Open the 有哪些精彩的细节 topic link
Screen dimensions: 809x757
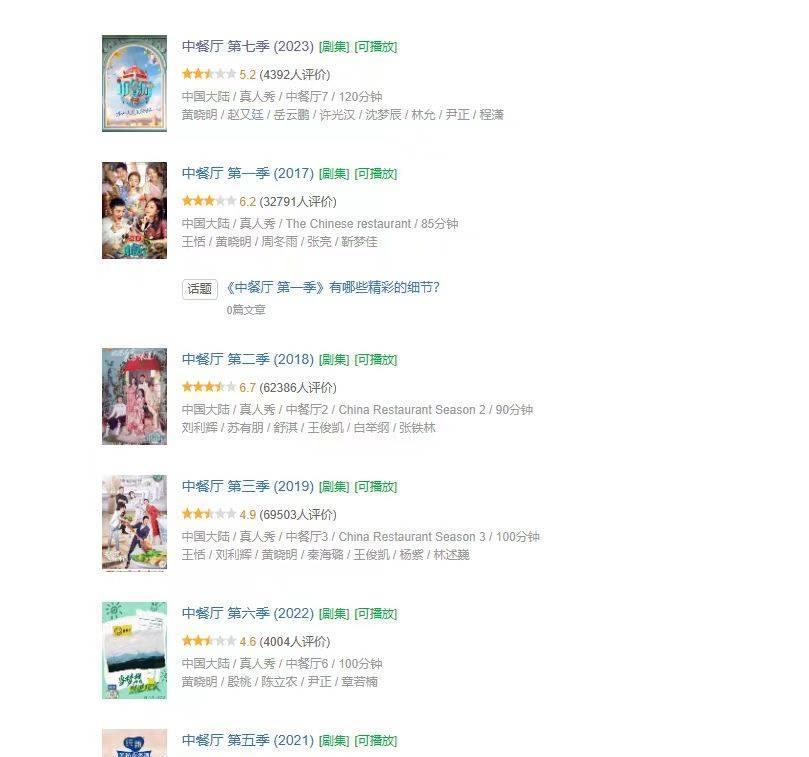[x=333, y=287]
